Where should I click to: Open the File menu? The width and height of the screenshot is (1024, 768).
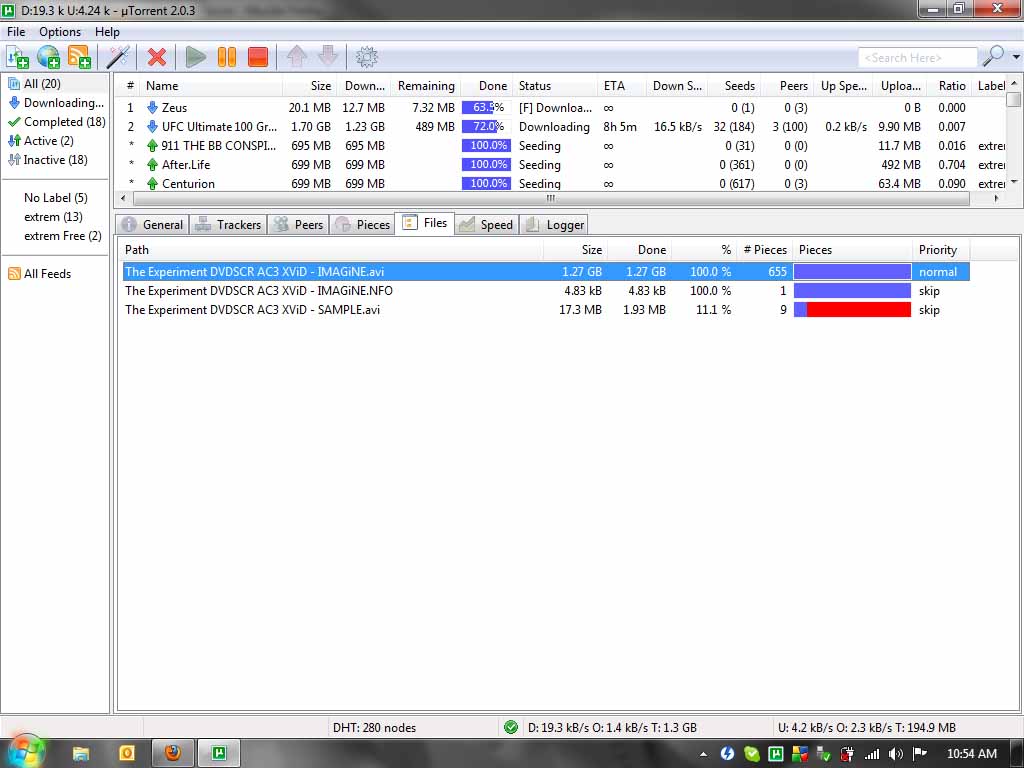click(x=16, y=31)
